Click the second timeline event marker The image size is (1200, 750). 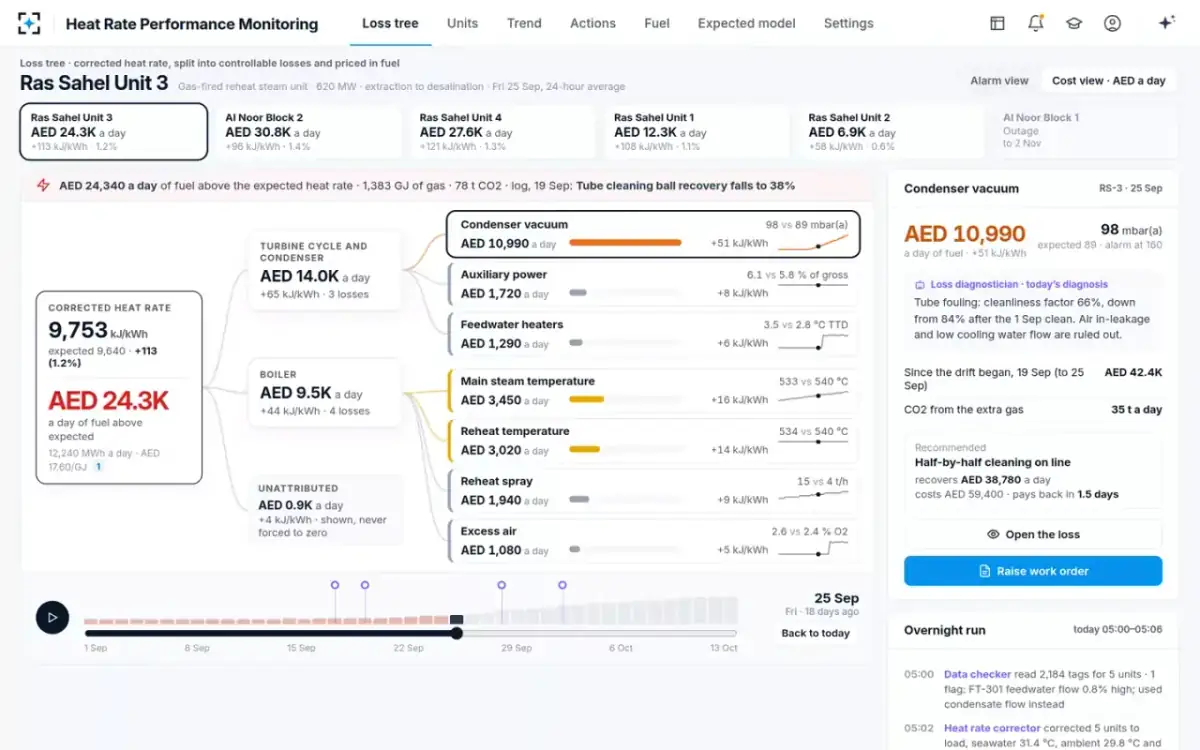pos(365,585)
